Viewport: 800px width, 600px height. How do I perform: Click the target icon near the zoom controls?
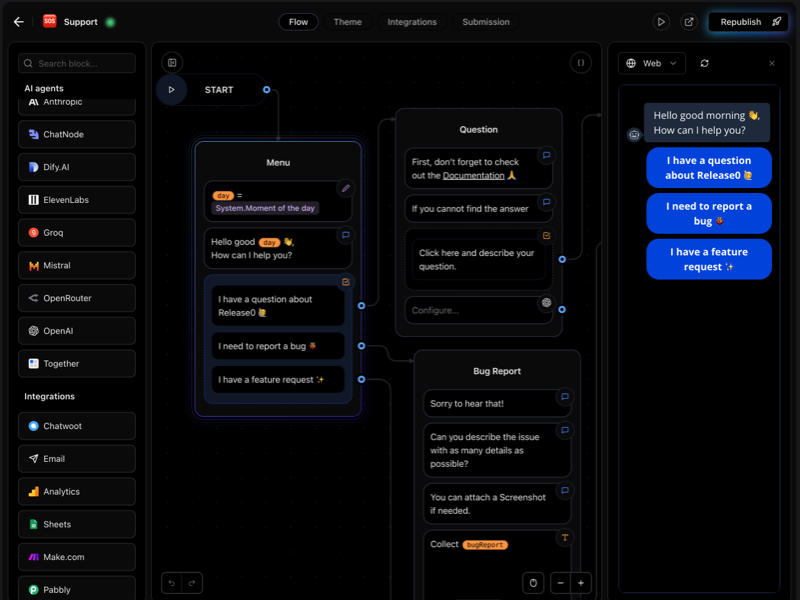(533, 583)
